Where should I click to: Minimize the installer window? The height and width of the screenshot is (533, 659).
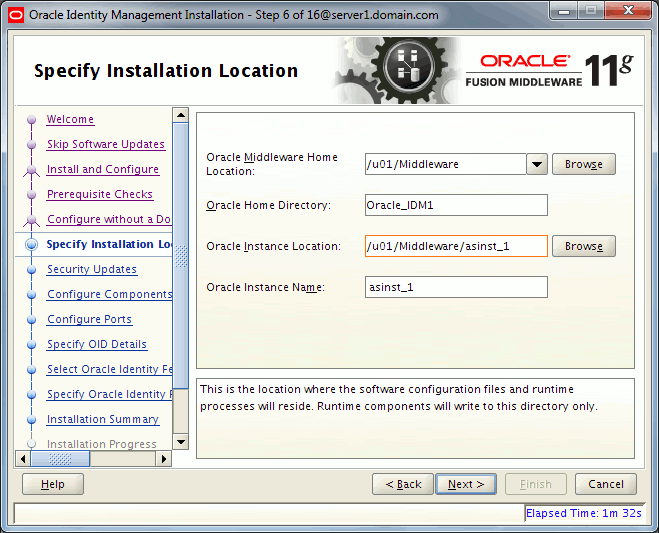[564, 11]
